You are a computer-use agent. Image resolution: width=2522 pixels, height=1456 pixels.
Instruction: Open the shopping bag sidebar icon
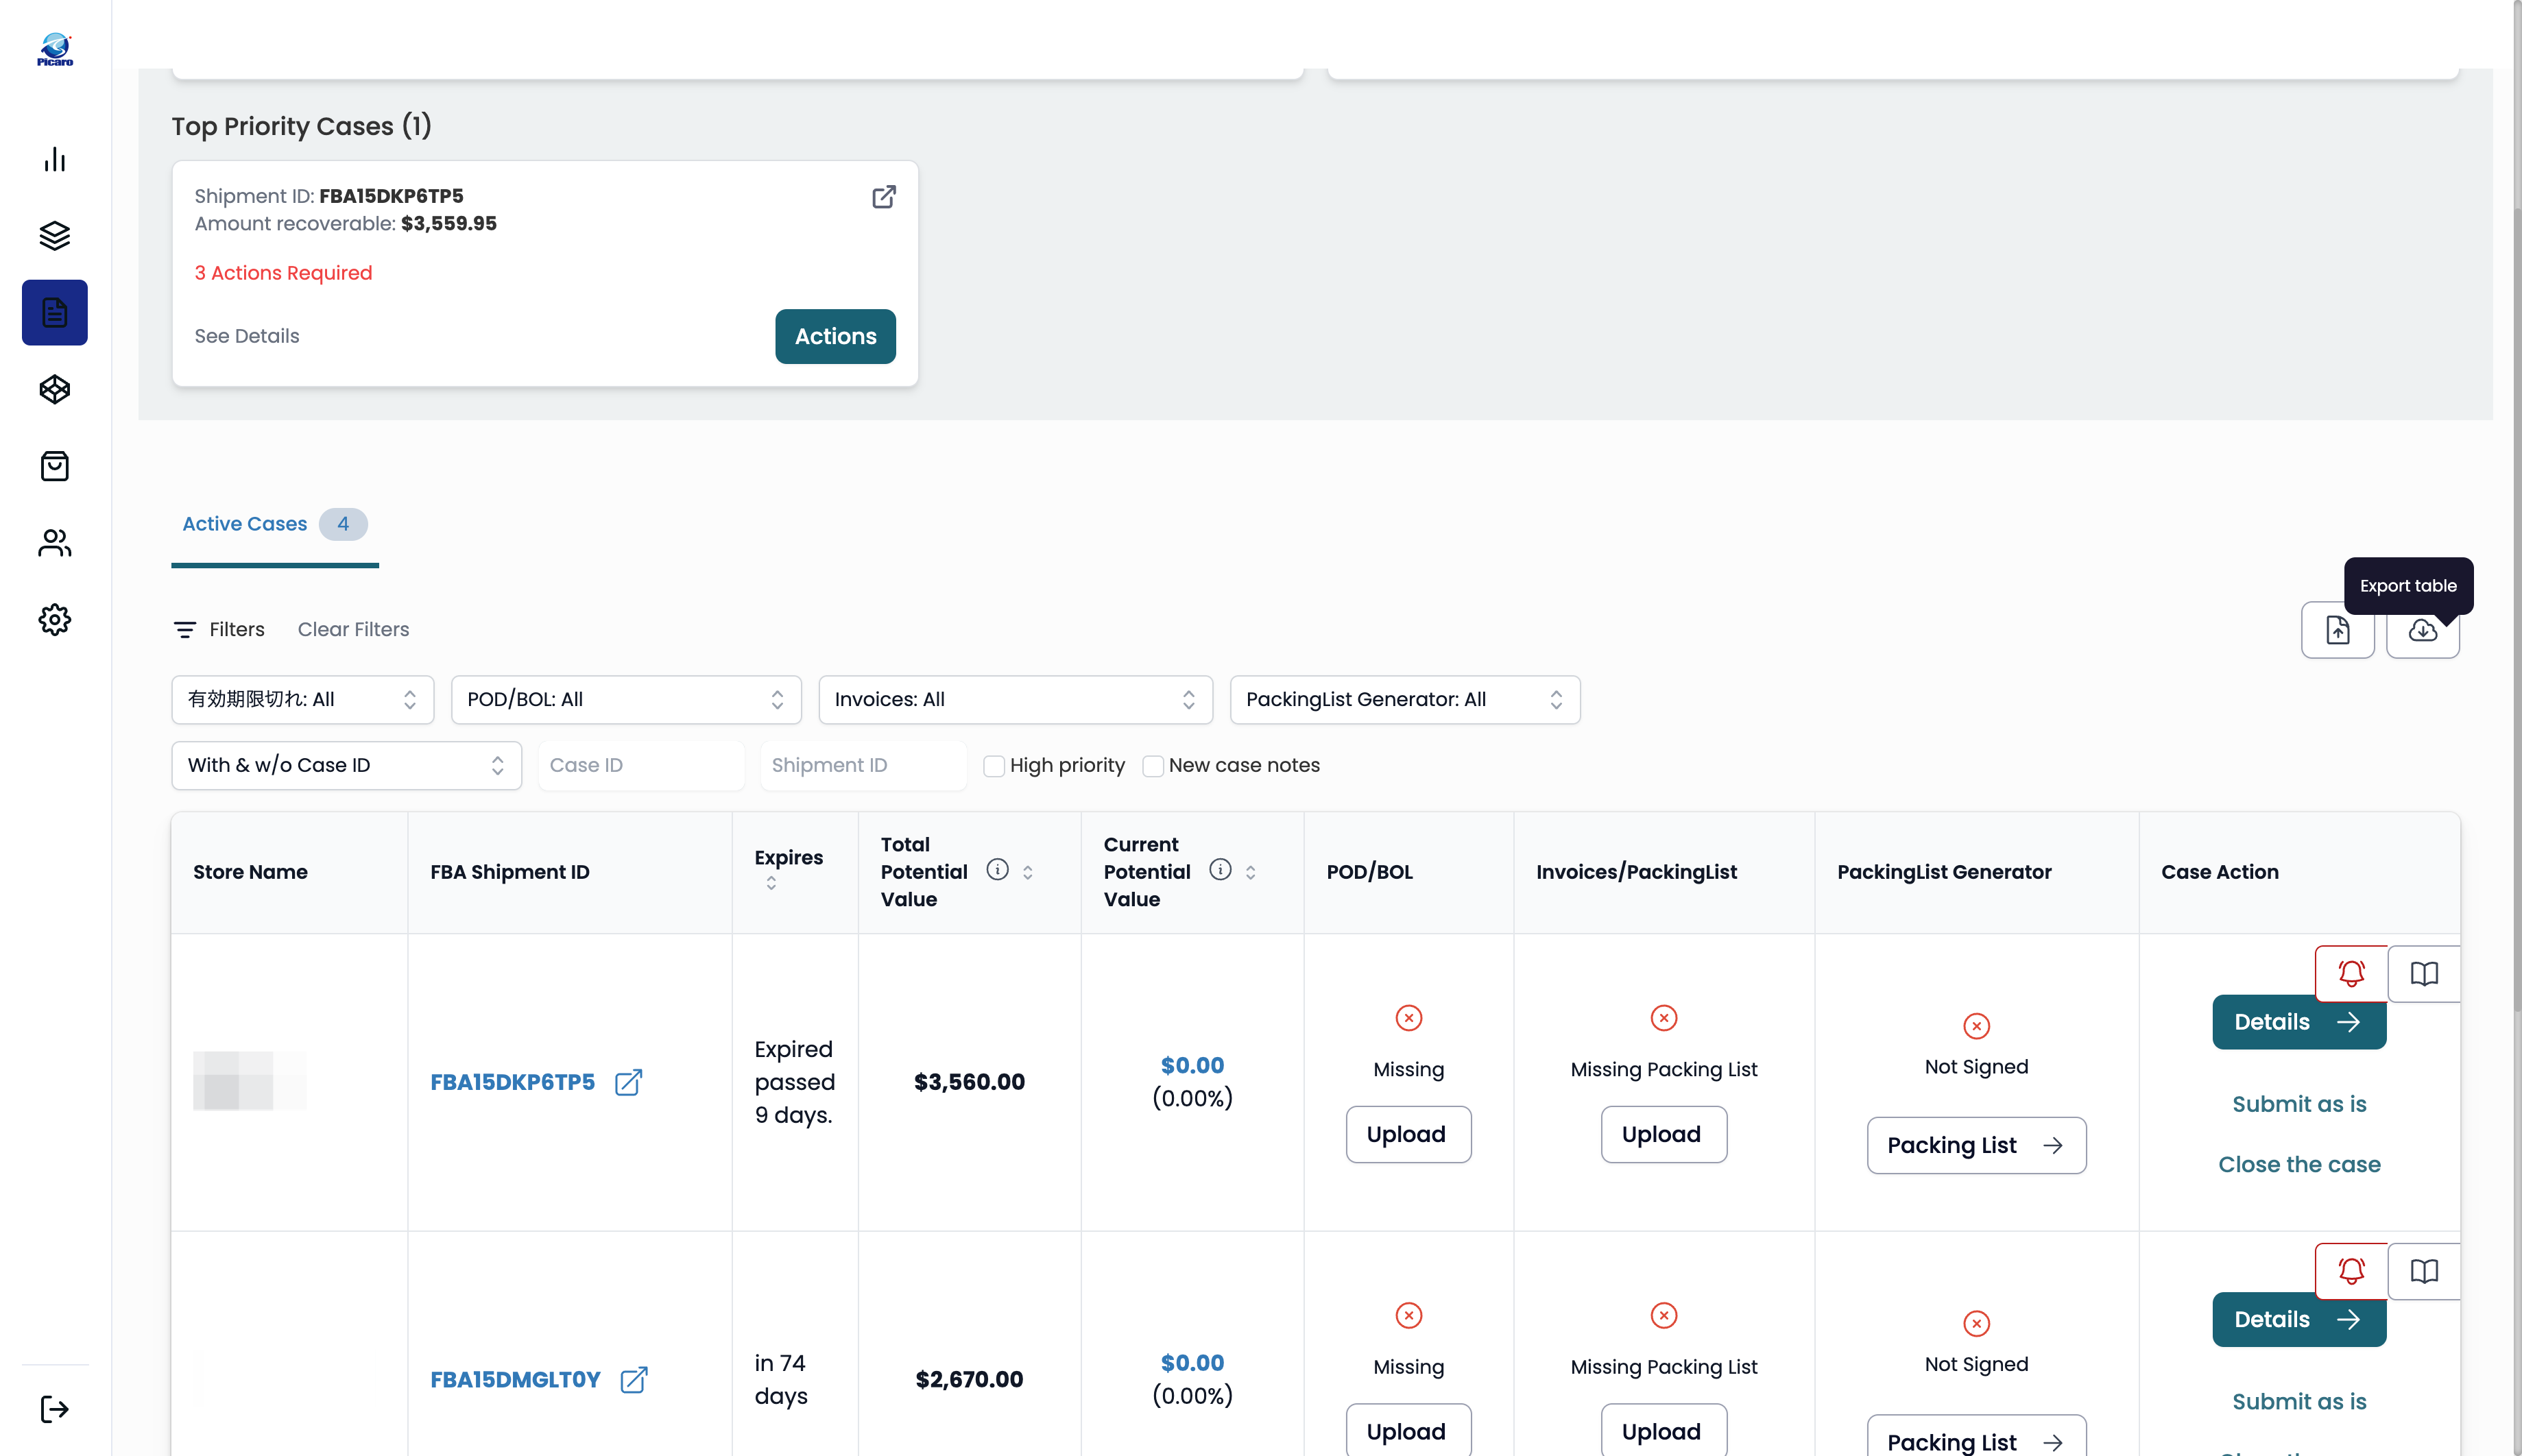pos(55,466)
